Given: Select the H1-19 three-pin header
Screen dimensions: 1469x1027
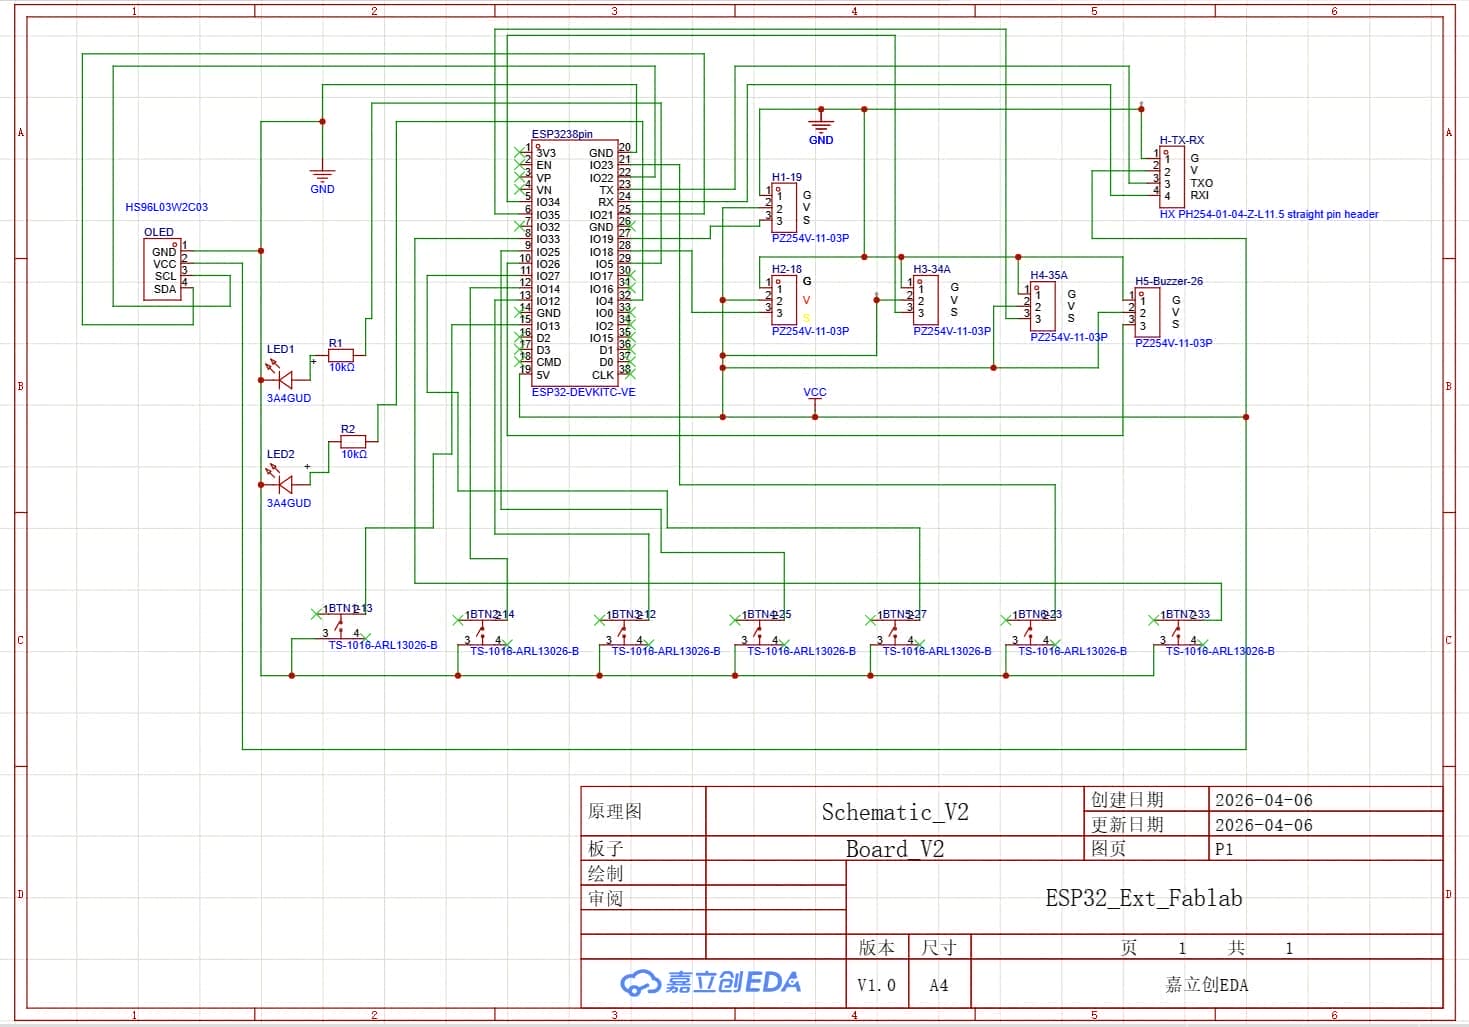Looking at the screenshot, I should 784,207.
